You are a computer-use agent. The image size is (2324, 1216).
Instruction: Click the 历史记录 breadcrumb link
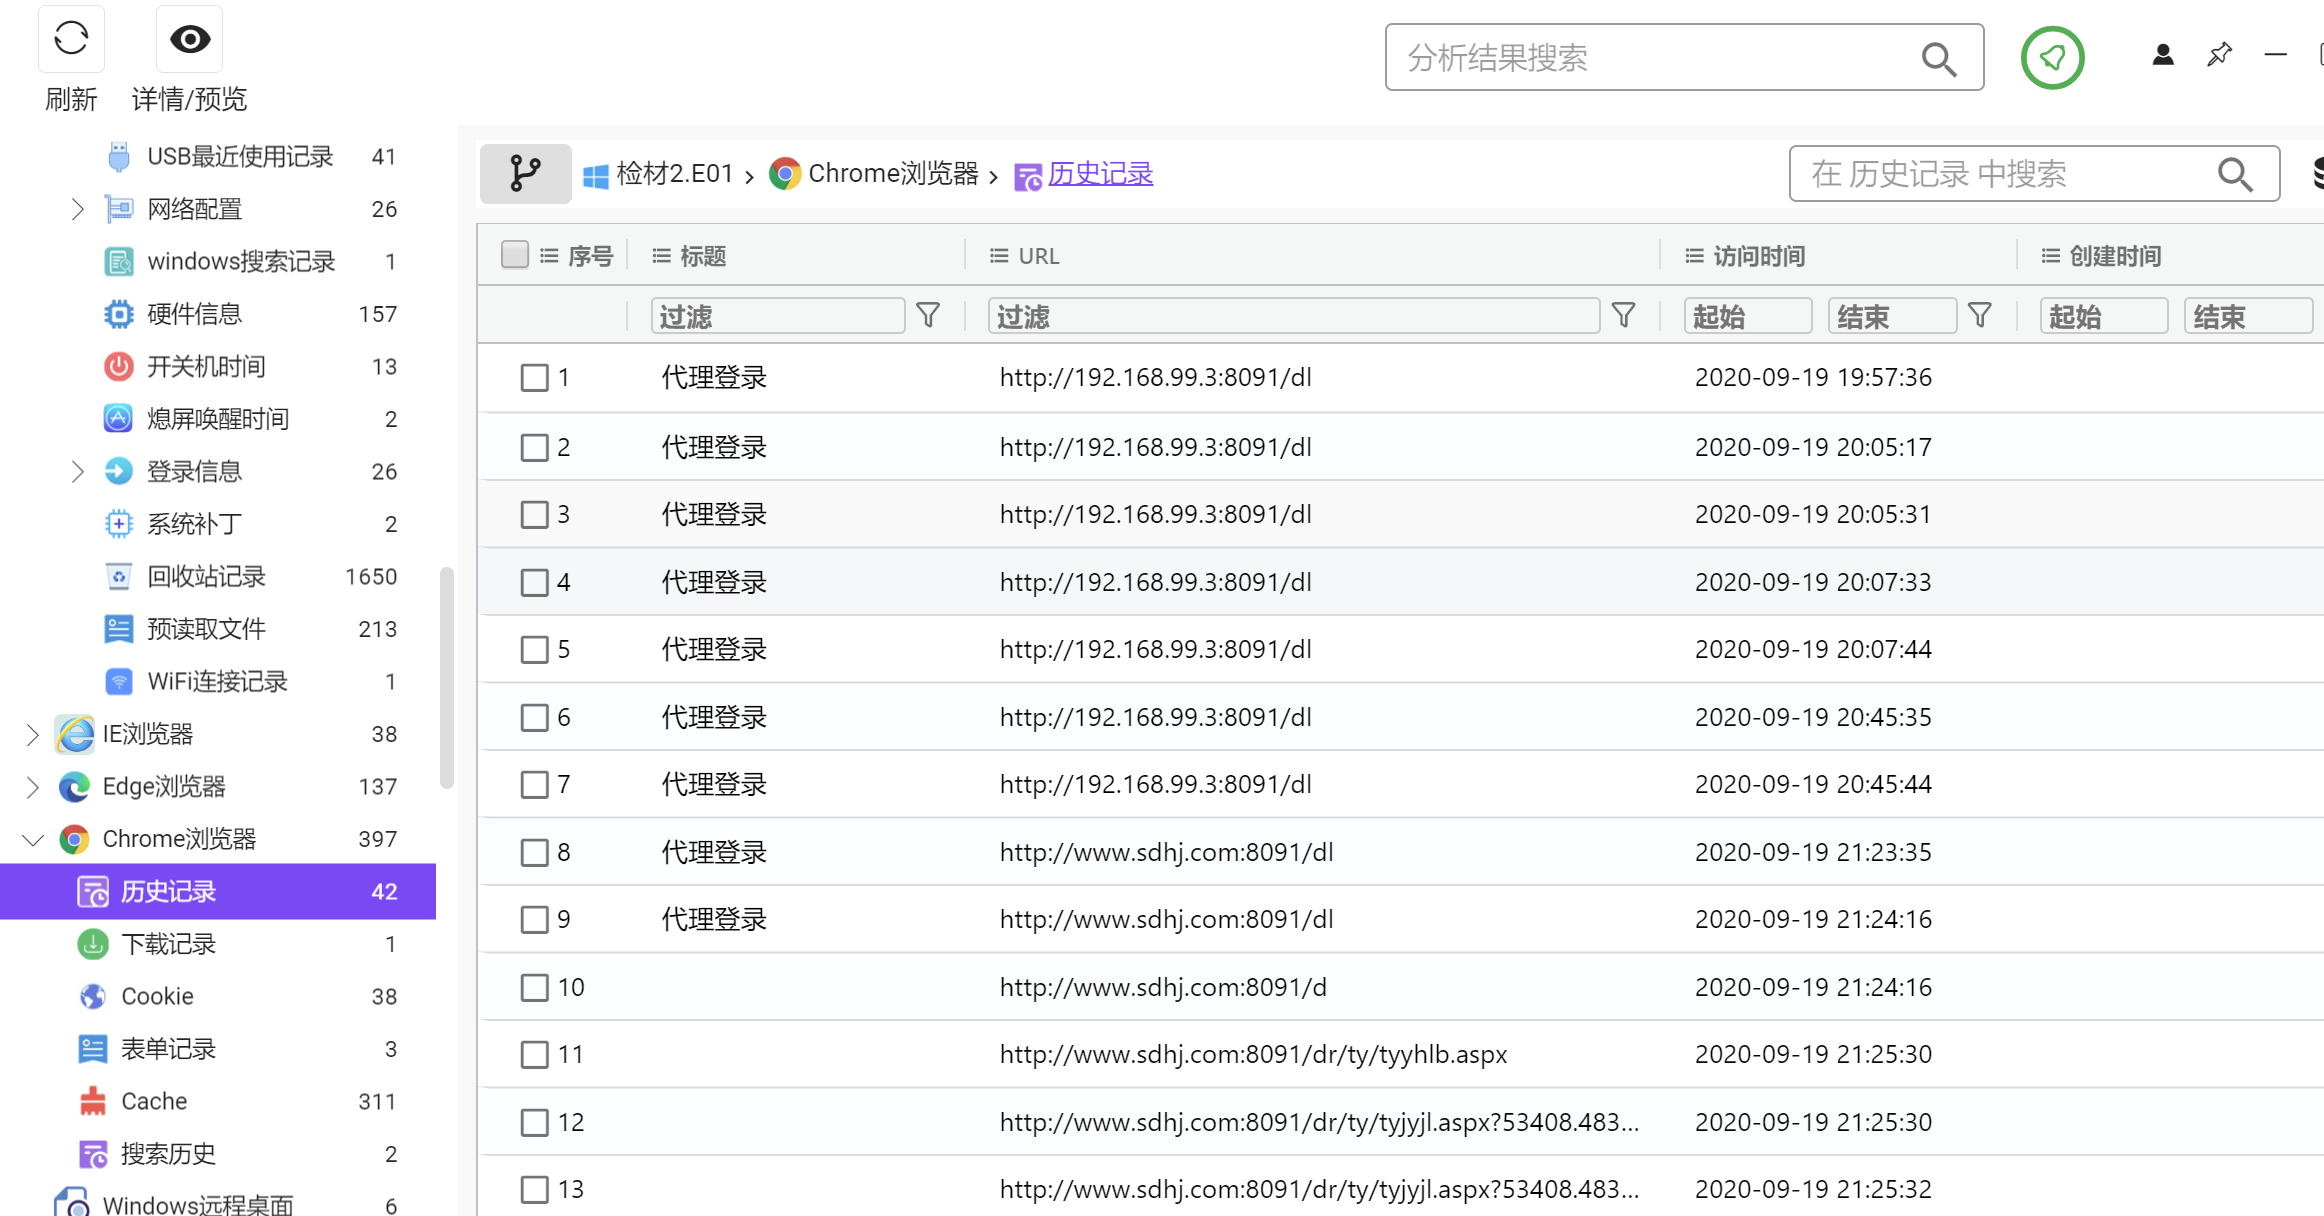coord(1100,174)
